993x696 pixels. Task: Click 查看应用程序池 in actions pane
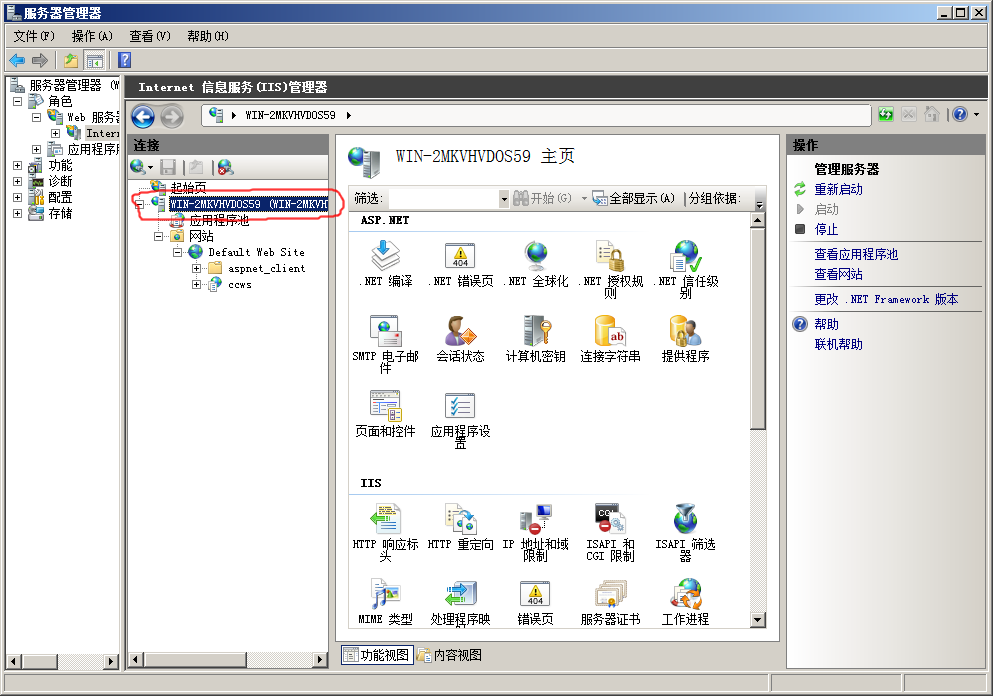point(856,254)
